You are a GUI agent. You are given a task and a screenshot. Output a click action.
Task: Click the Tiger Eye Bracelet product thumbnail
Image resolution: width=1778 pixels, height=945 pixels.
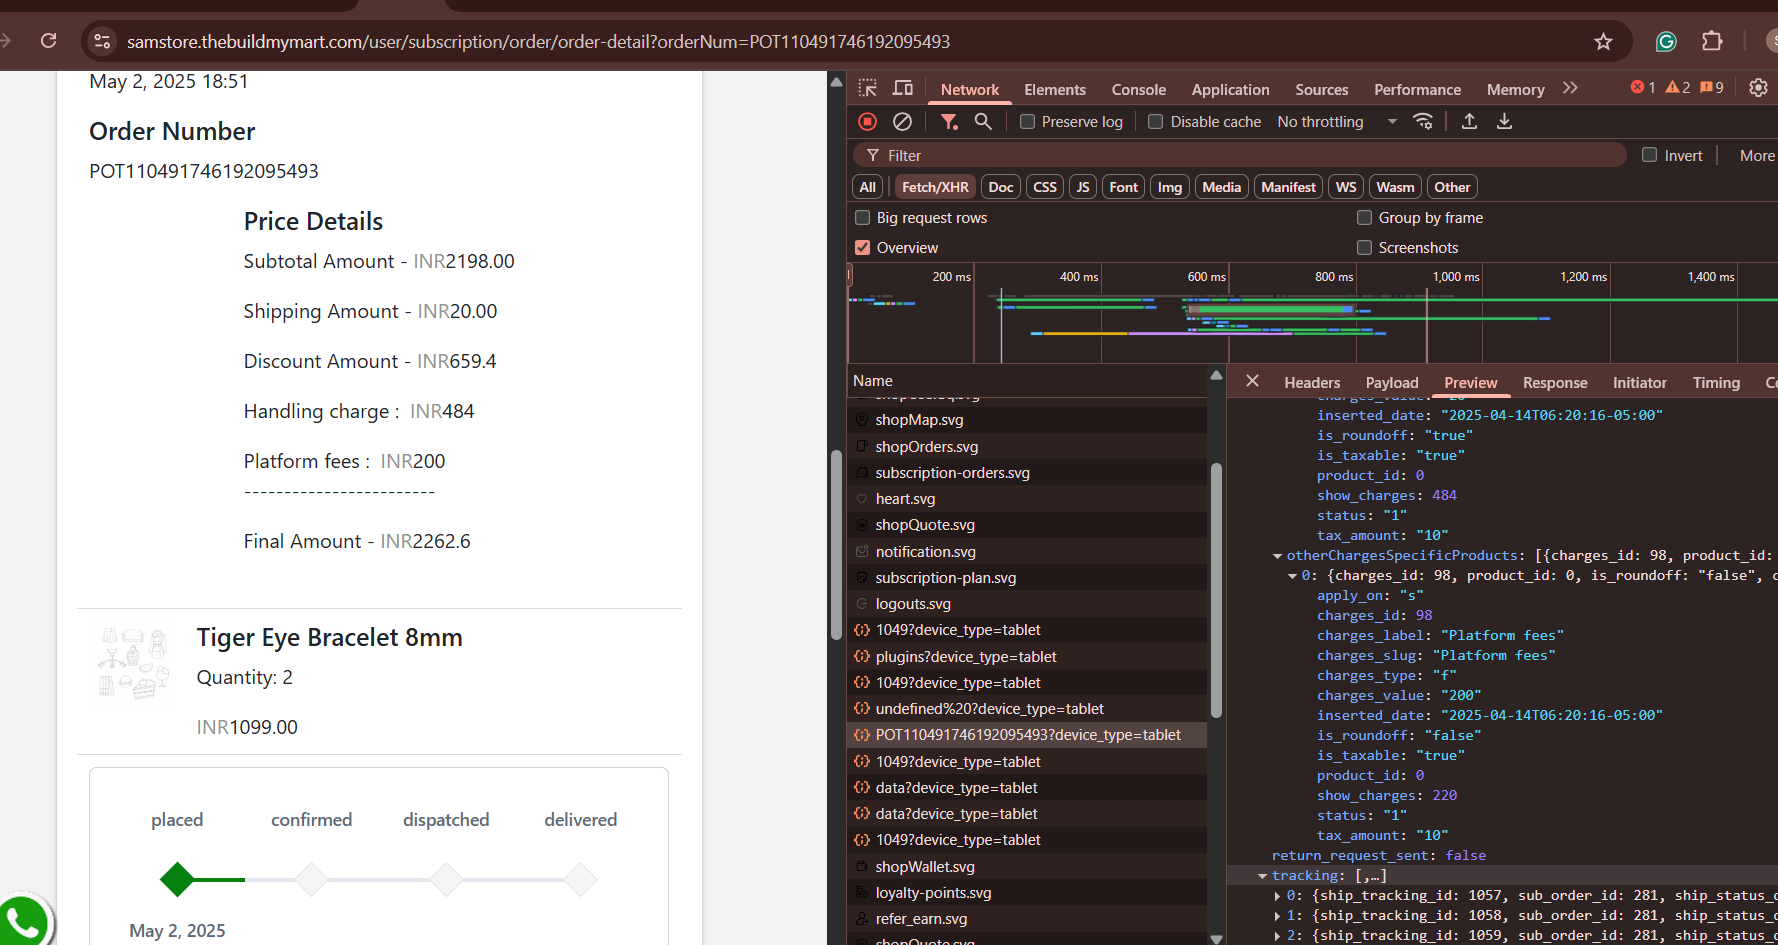click(134, 662)
